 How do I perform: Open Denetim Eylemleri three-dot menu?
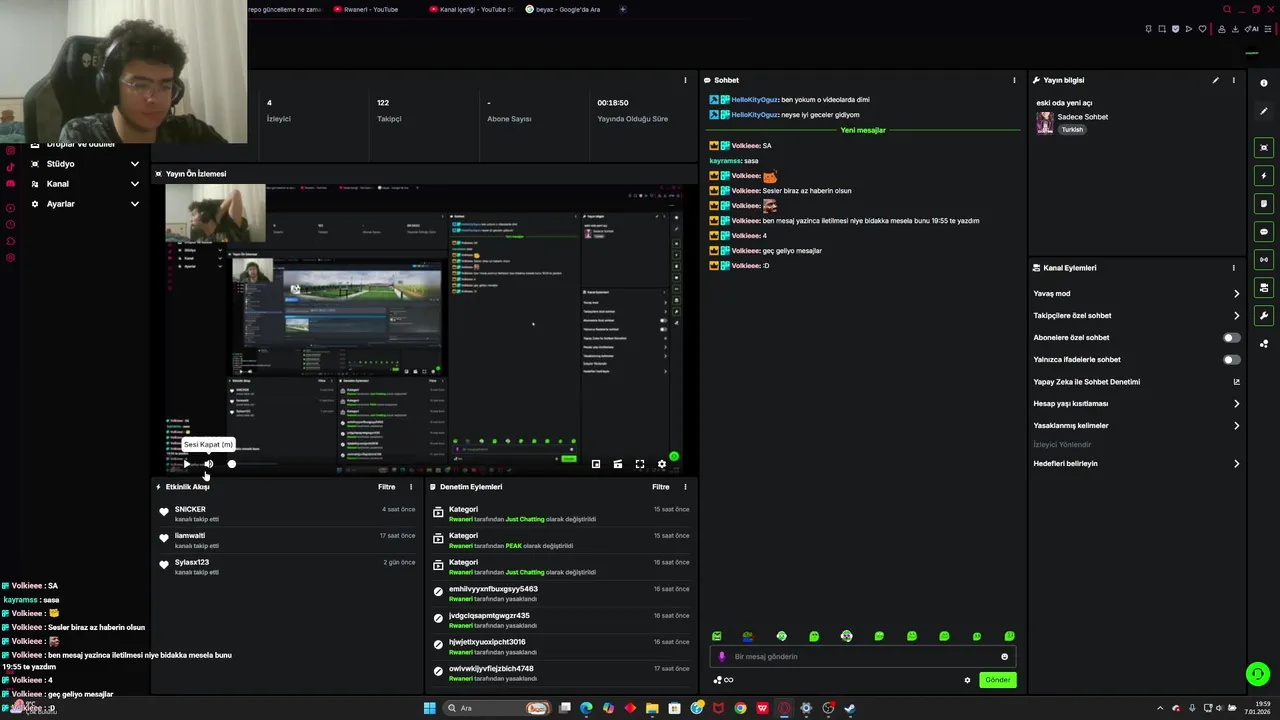[x=685, y=487]
